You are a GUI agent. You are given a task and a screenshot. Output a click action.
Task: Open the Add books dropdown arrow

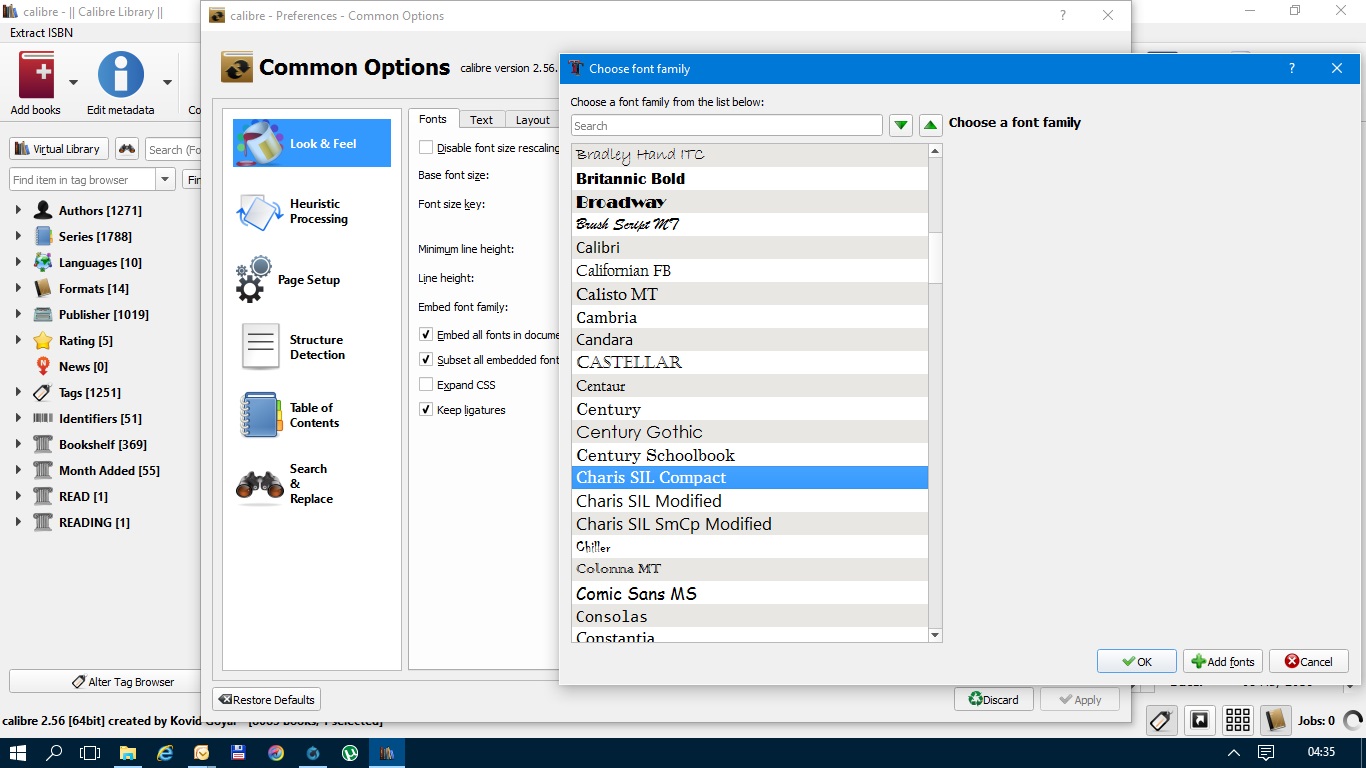pyautogui.click(x=73, y=82)
